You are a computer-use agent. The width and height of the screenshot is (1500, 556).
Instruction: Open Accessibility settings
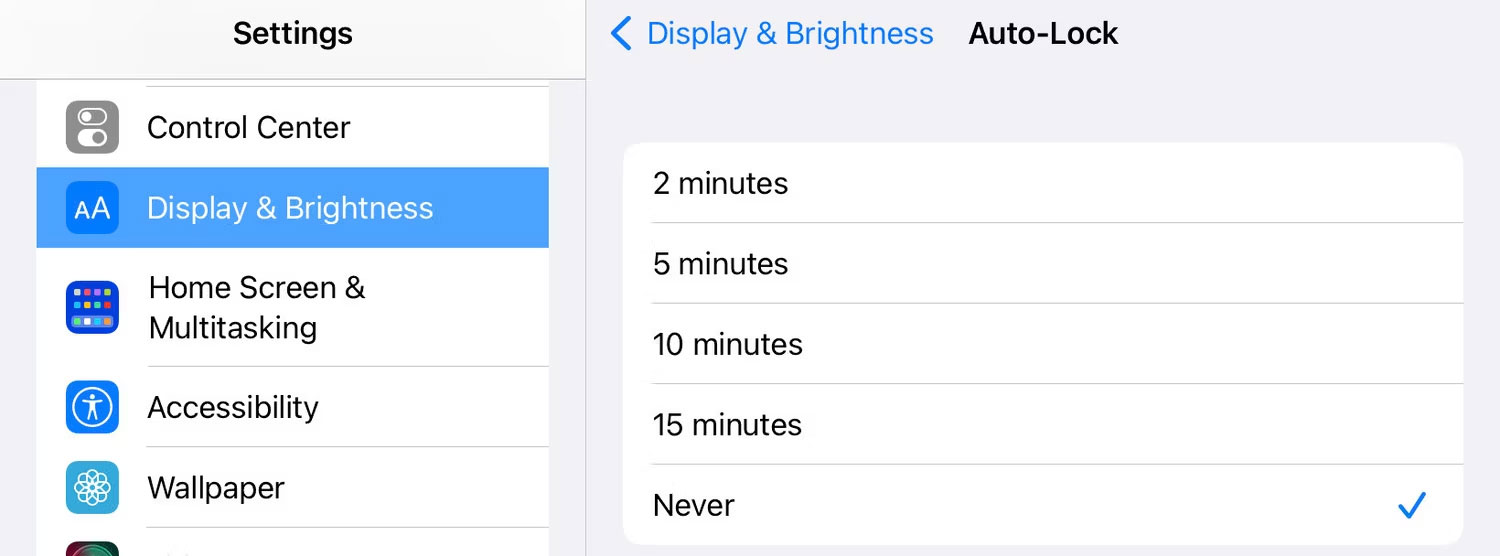pyautogui.click(x=293, y=407)
